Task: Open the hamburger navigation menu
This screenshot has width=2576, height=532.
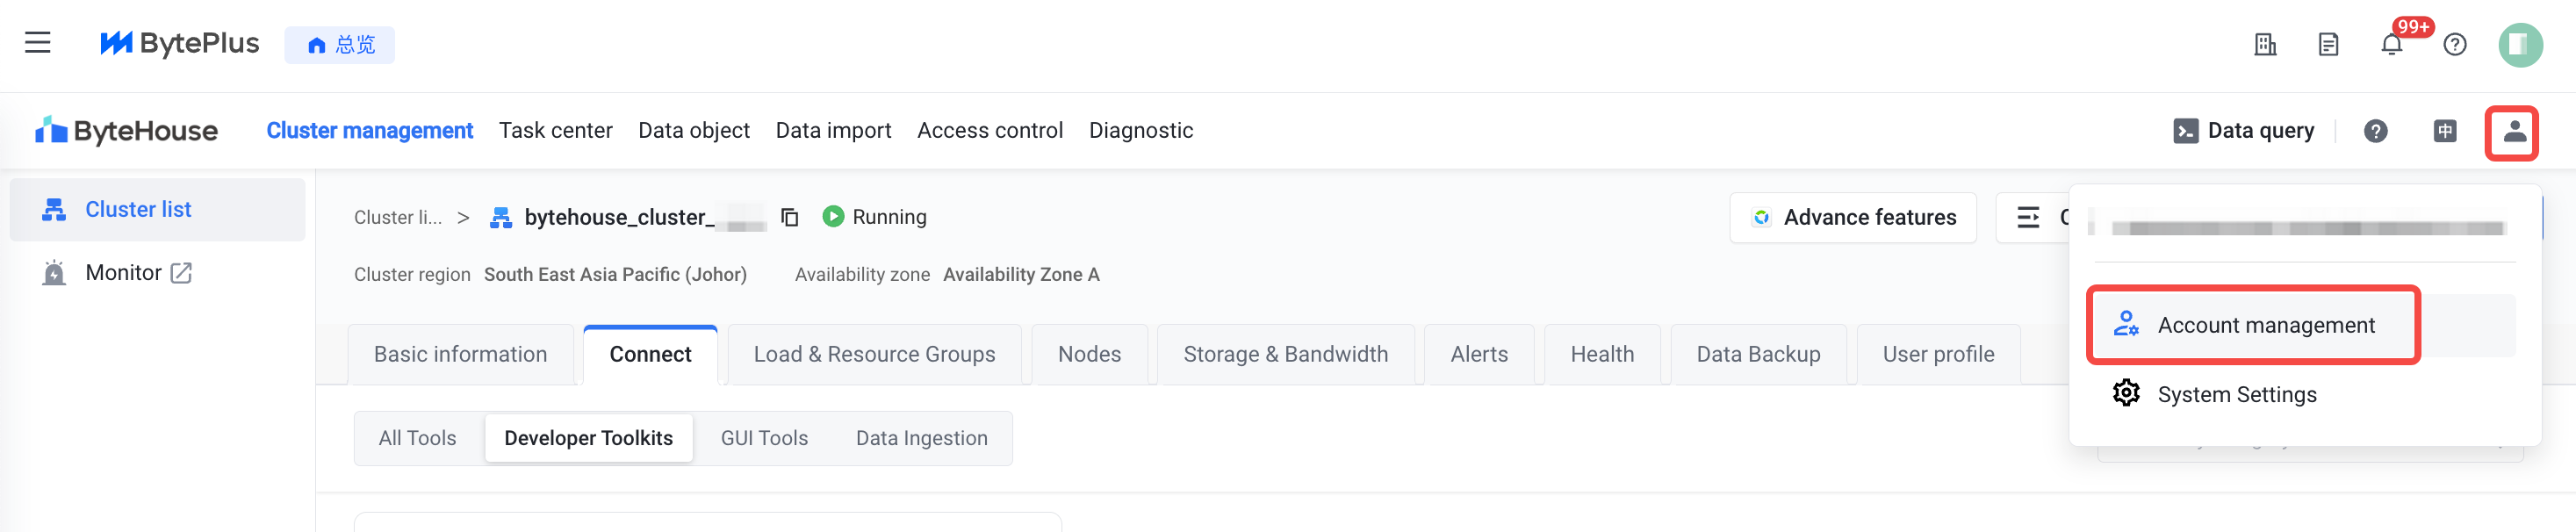Action: (x=38, y=43)
